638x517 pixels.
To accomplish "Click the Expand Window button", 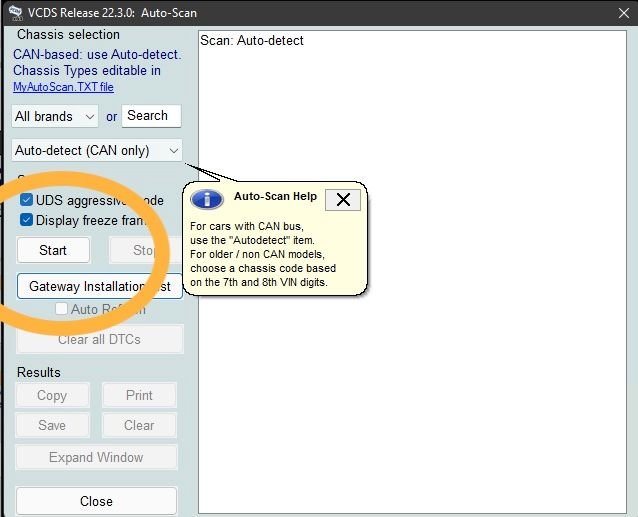I will (x=96, y=457).
